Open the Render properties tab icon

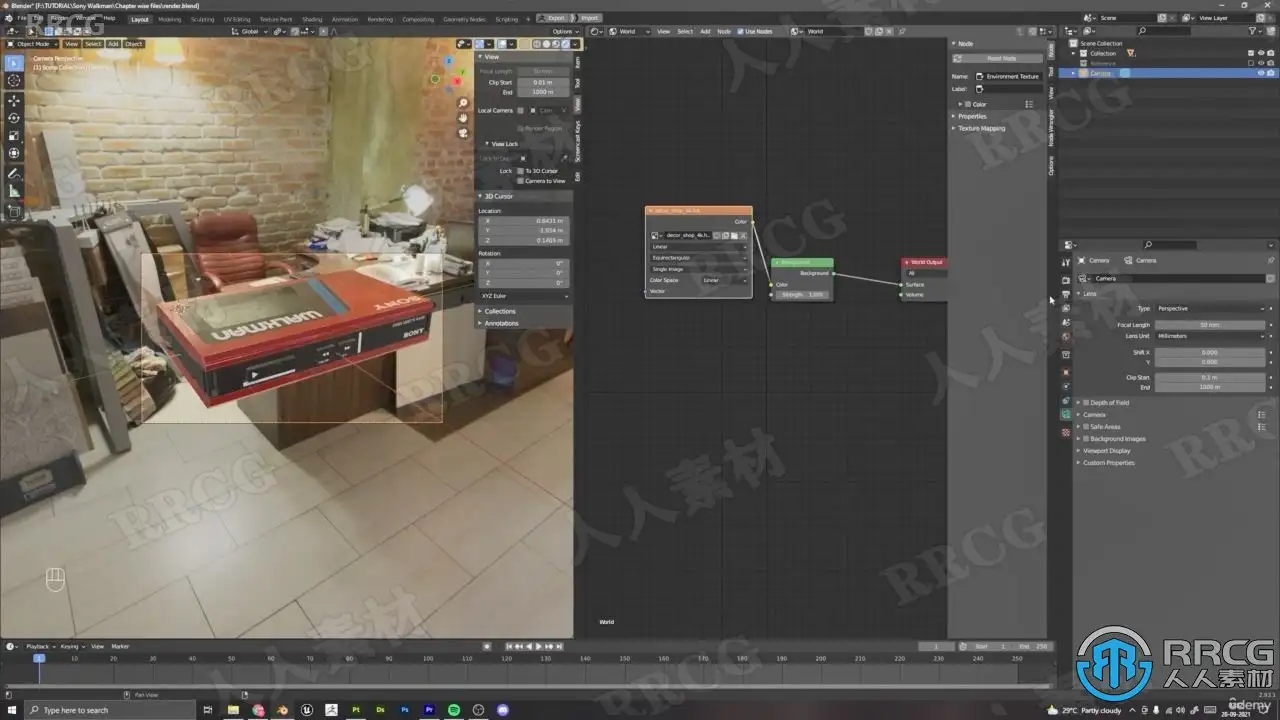[x=1065, y=280]
